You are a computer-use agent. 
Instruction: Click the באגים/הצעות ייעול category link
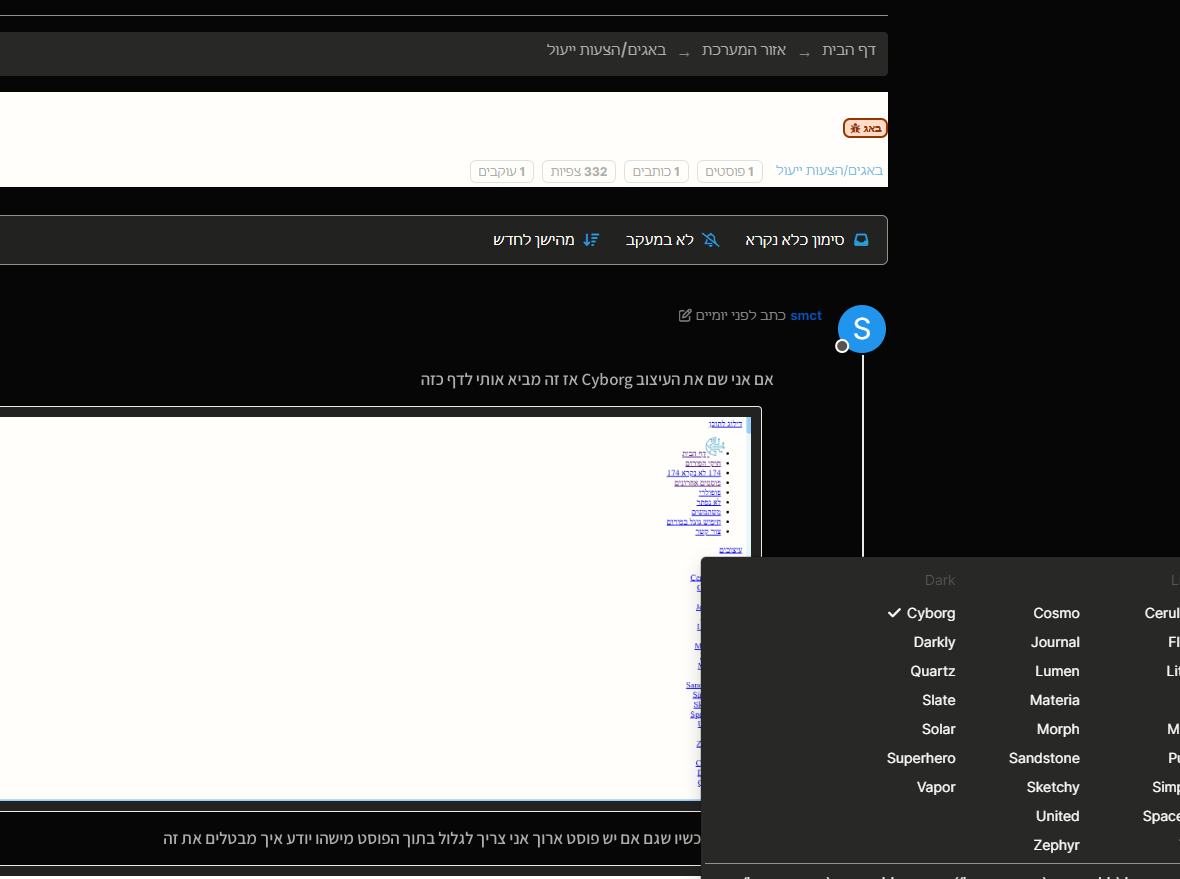tap(829, 171)
